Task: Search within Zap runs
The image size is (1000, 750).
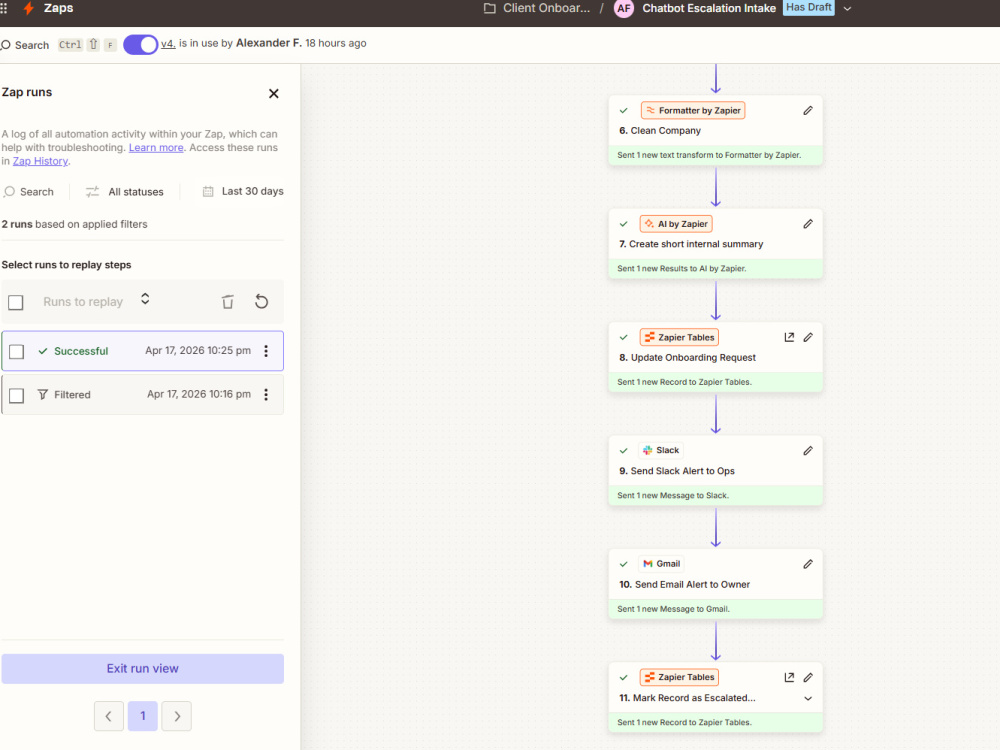Action: [x=29, y=192]
